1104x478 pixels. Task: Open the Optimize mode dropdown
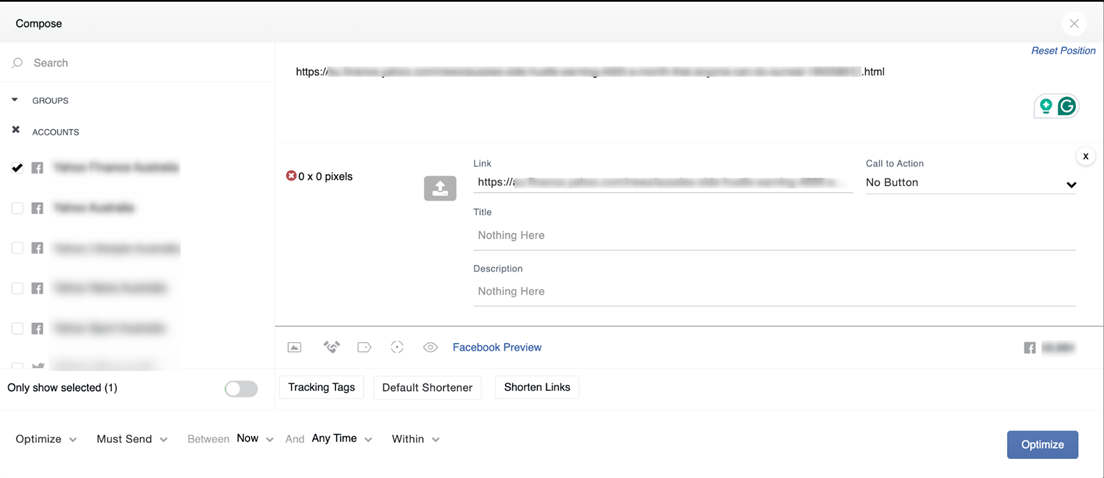pyautogui.click(x=46, y=439)
